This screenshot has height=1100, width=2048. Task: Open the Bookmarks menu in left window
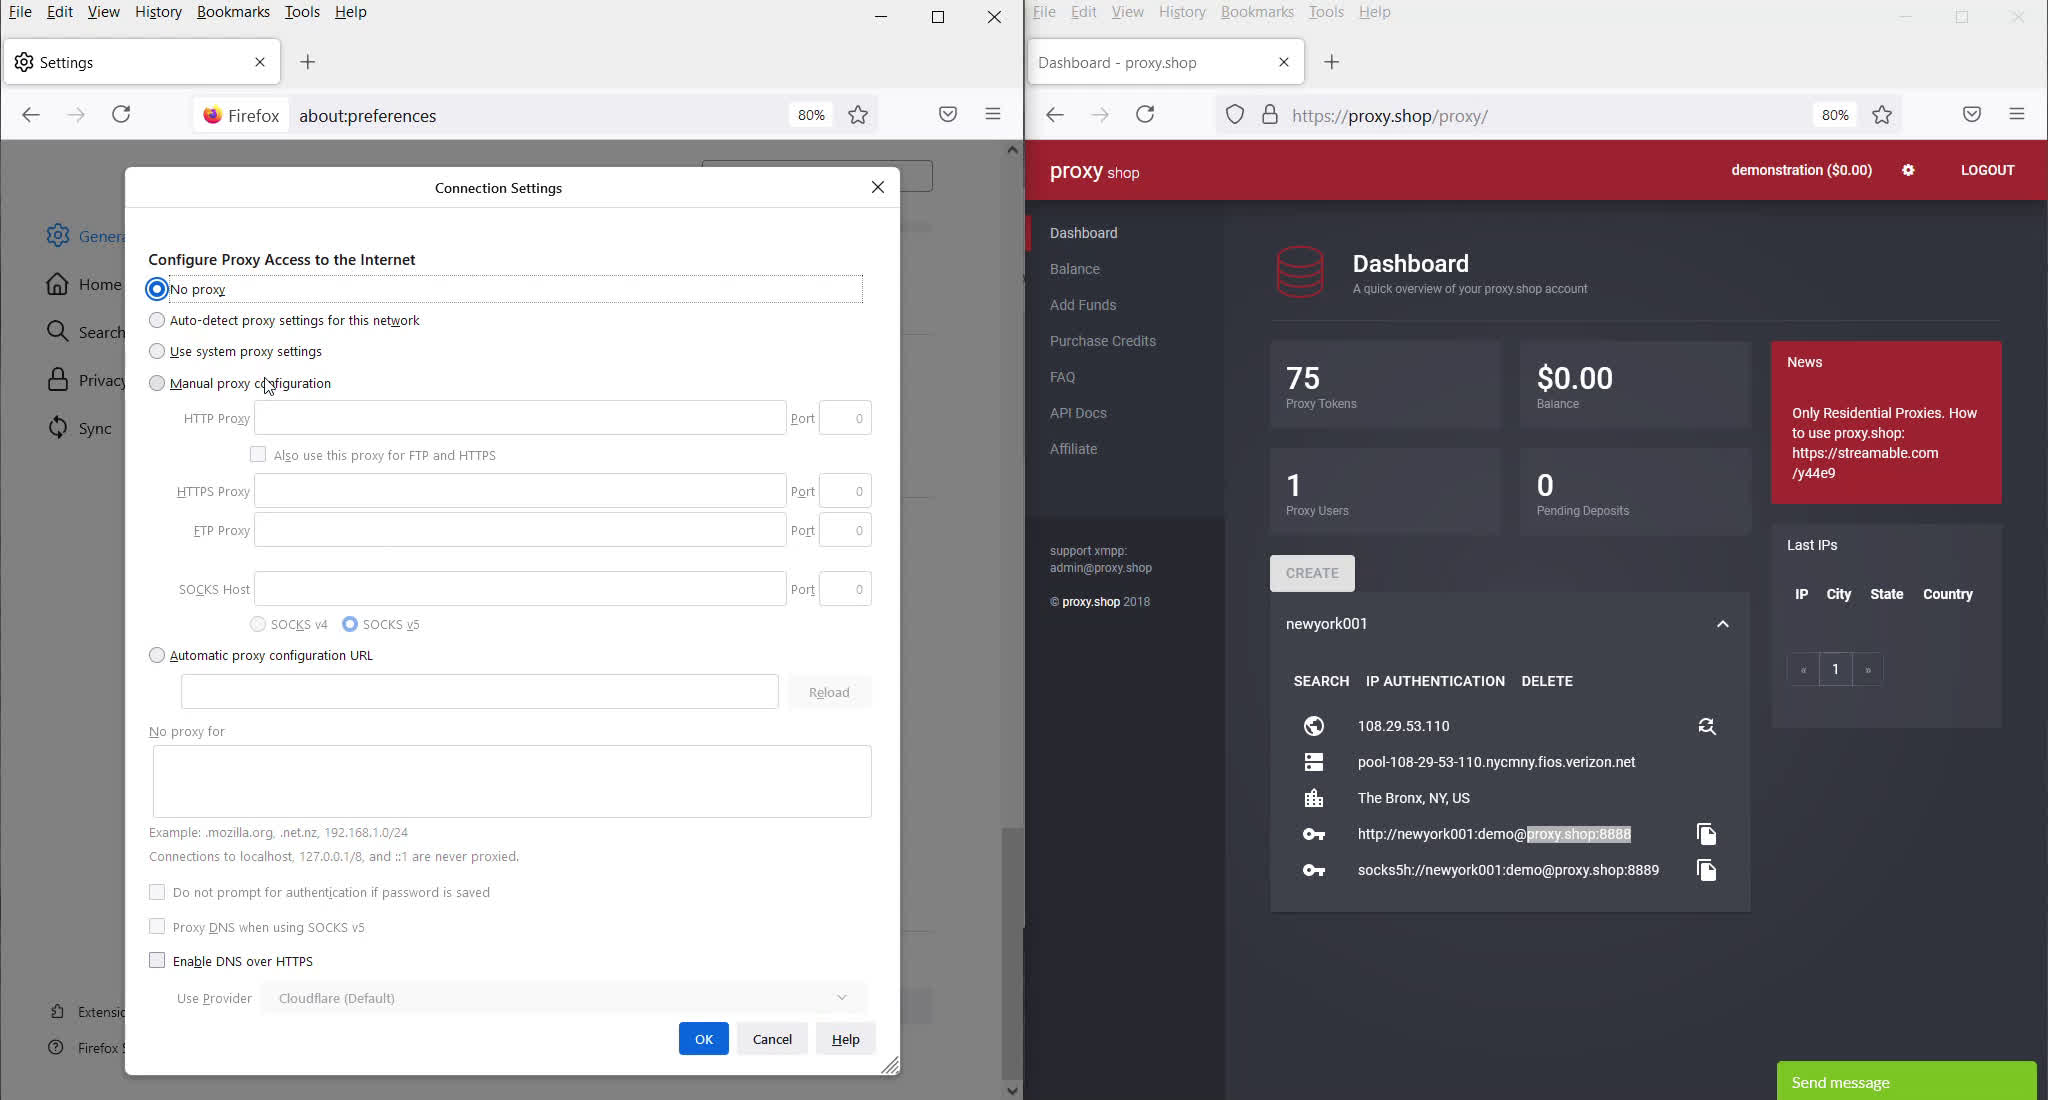[x=233, y=12]
